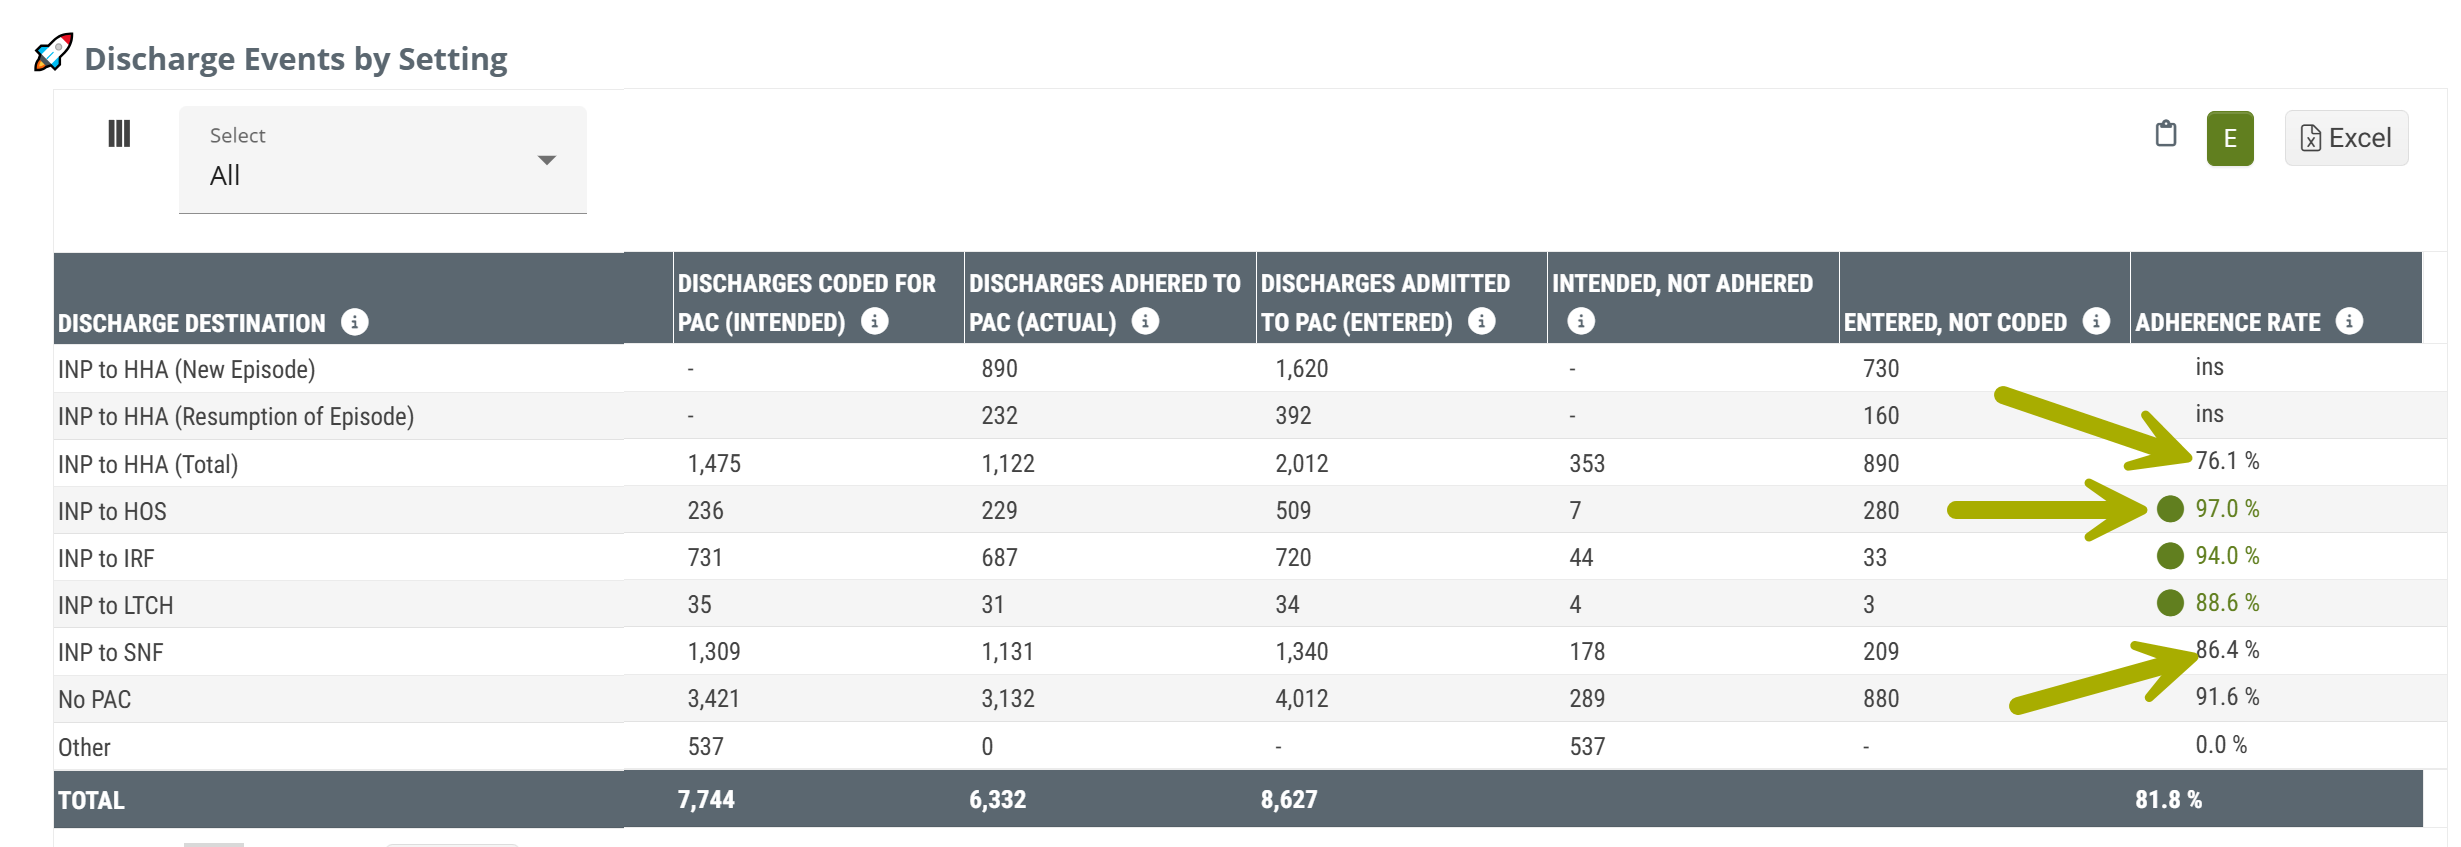Show info for Adherence Rate column
The image size is (2461, 847).
(x=2349, y=321)
